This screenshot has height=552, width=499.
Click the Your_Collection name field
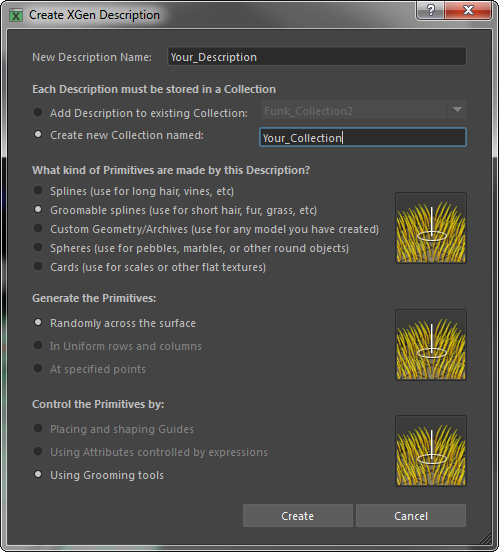pos(363,137)
